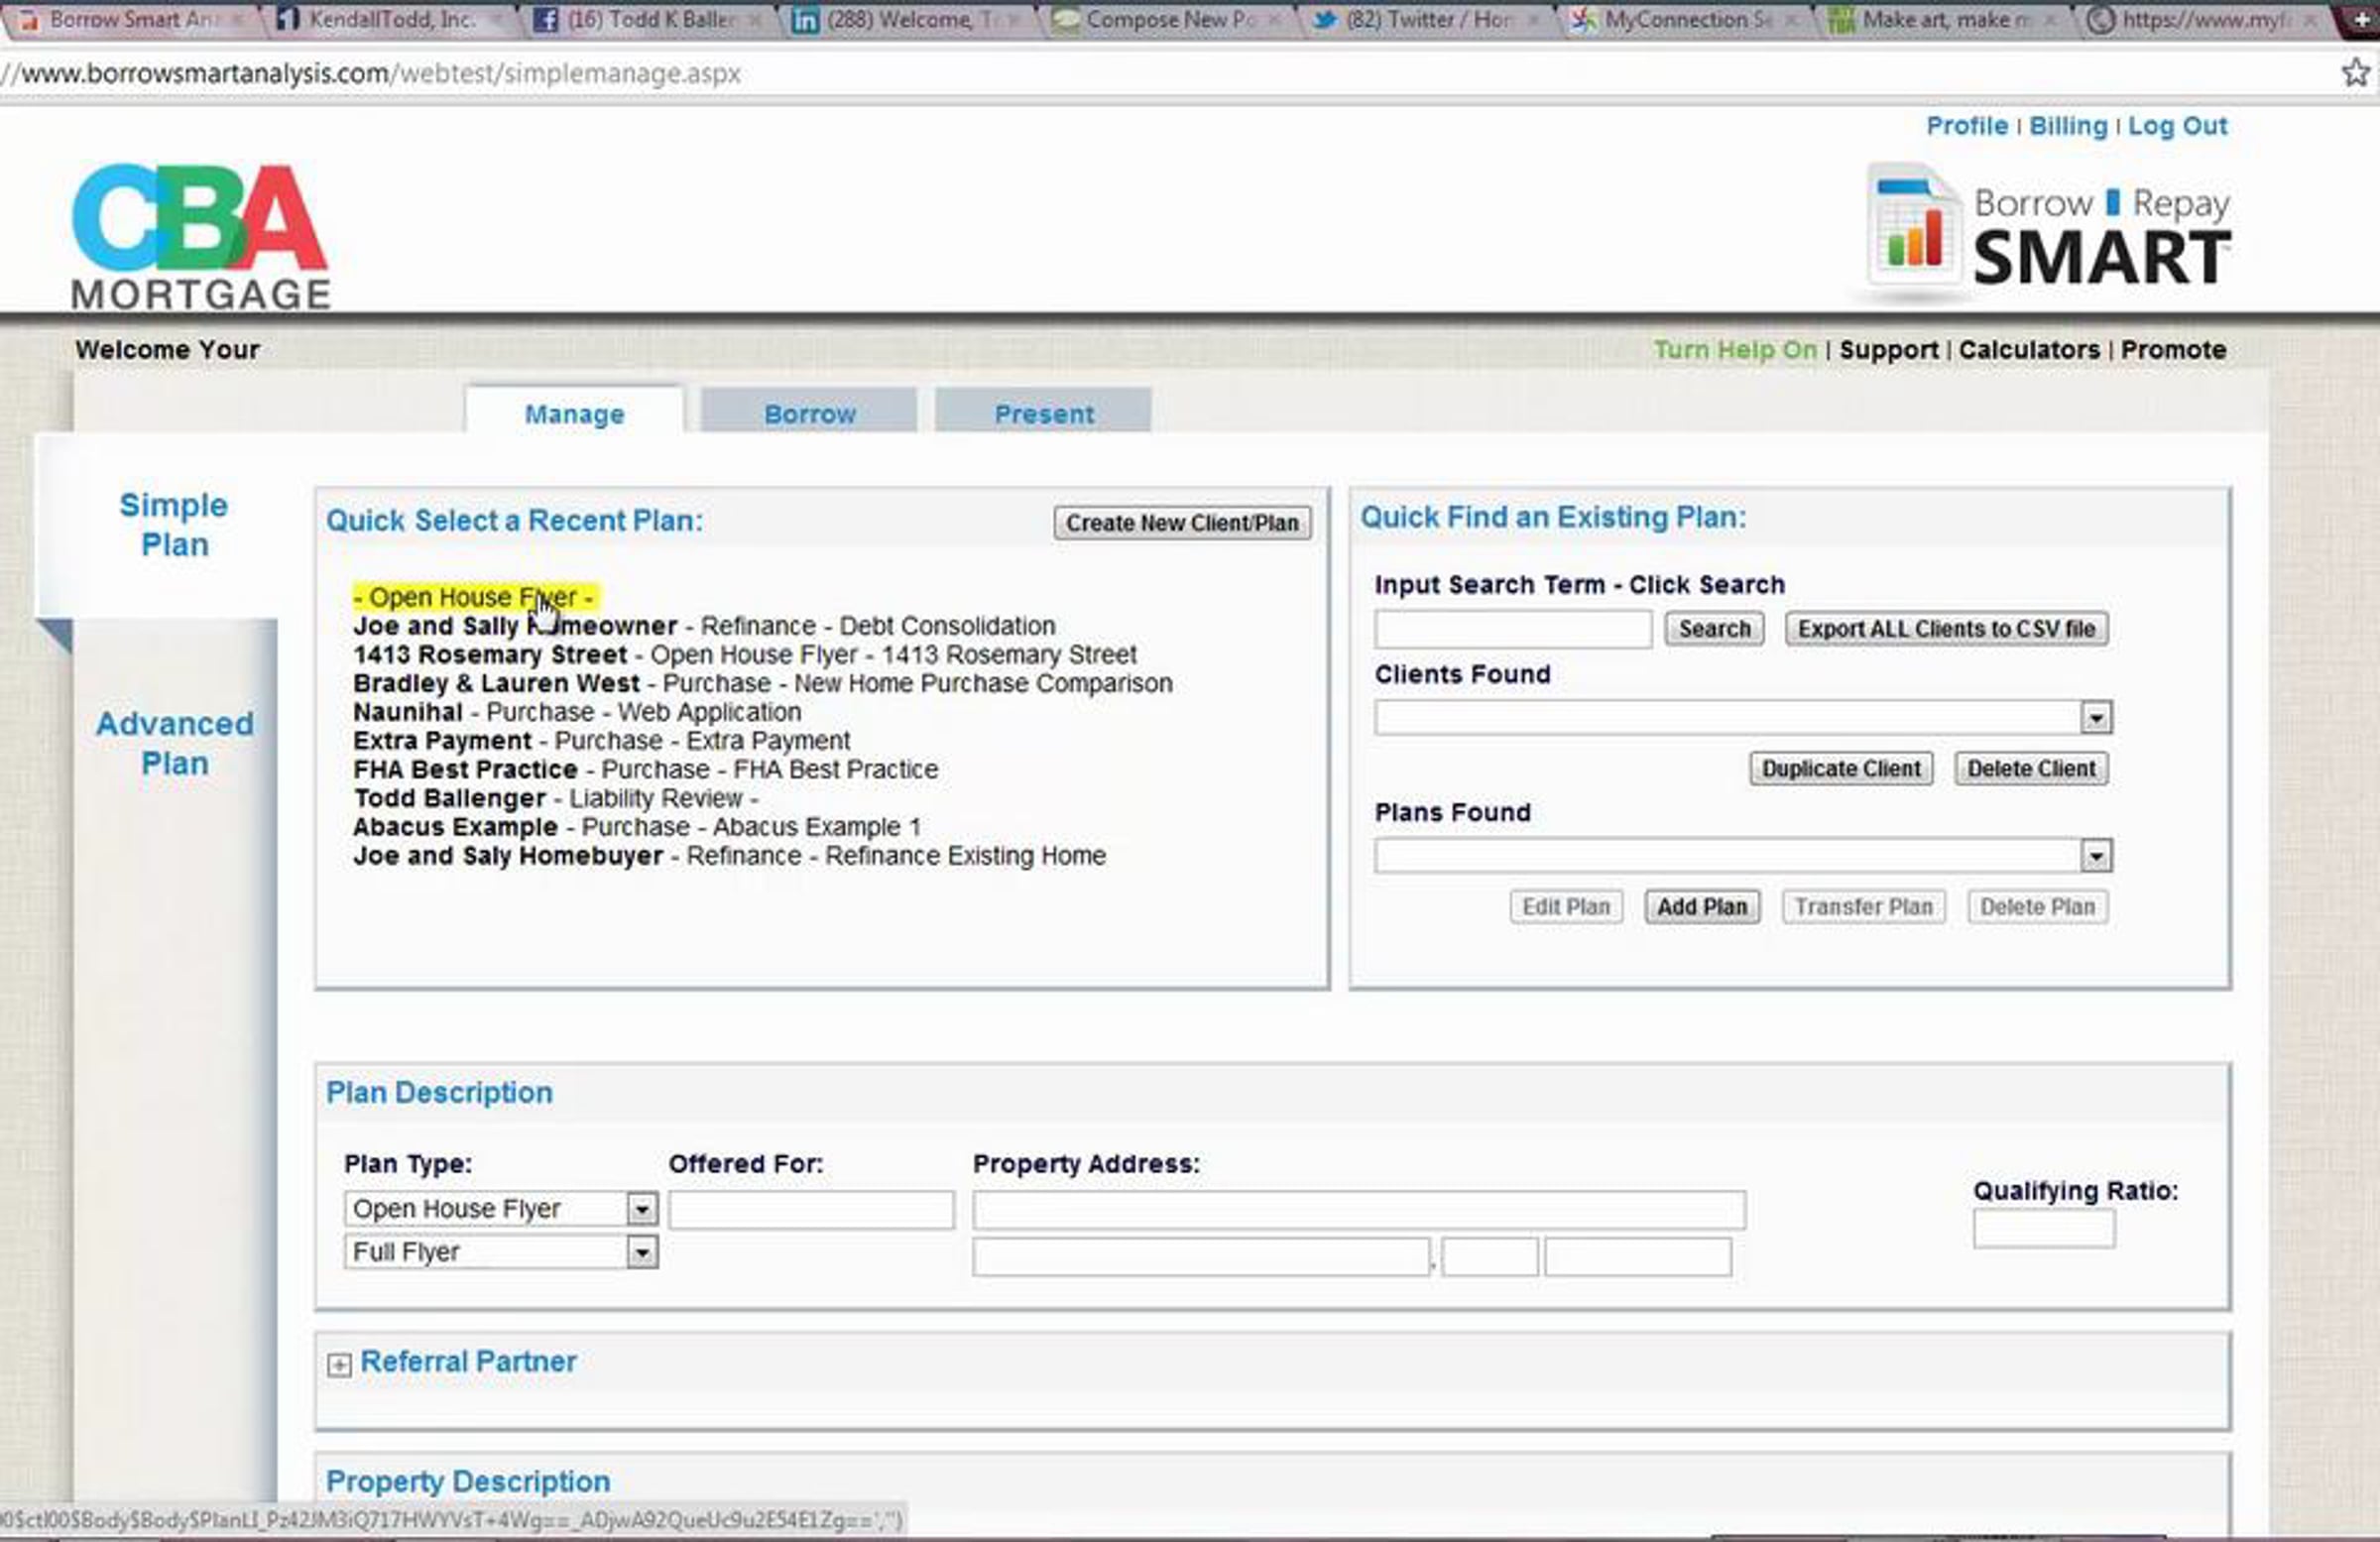Viewport: 2380px width, 1542px height.
Task: Switch to the Present tab
Action: pyautogui.click(x=1043, y=414)
